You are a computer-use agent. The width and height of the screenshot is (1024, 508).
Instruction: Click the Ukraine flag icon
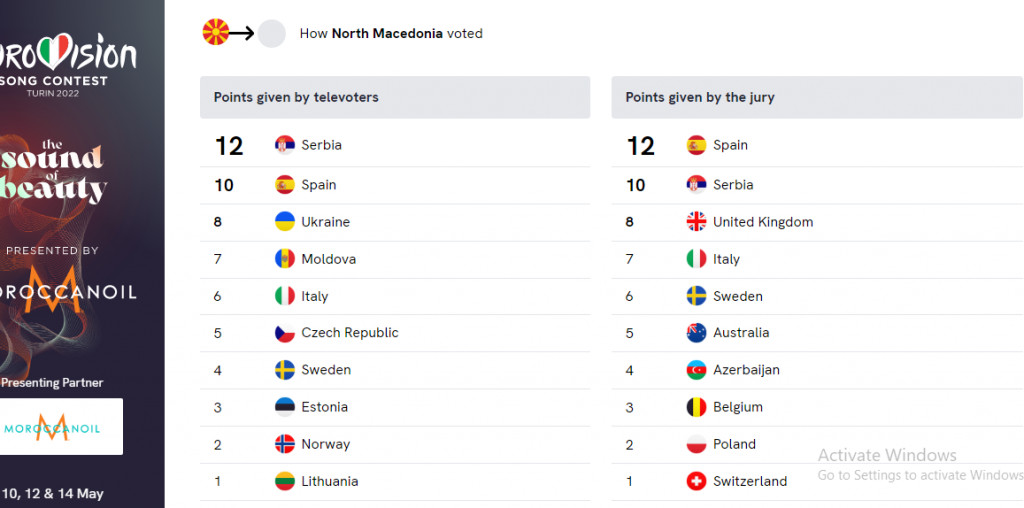pyautogui.click(x=285, y=221)
